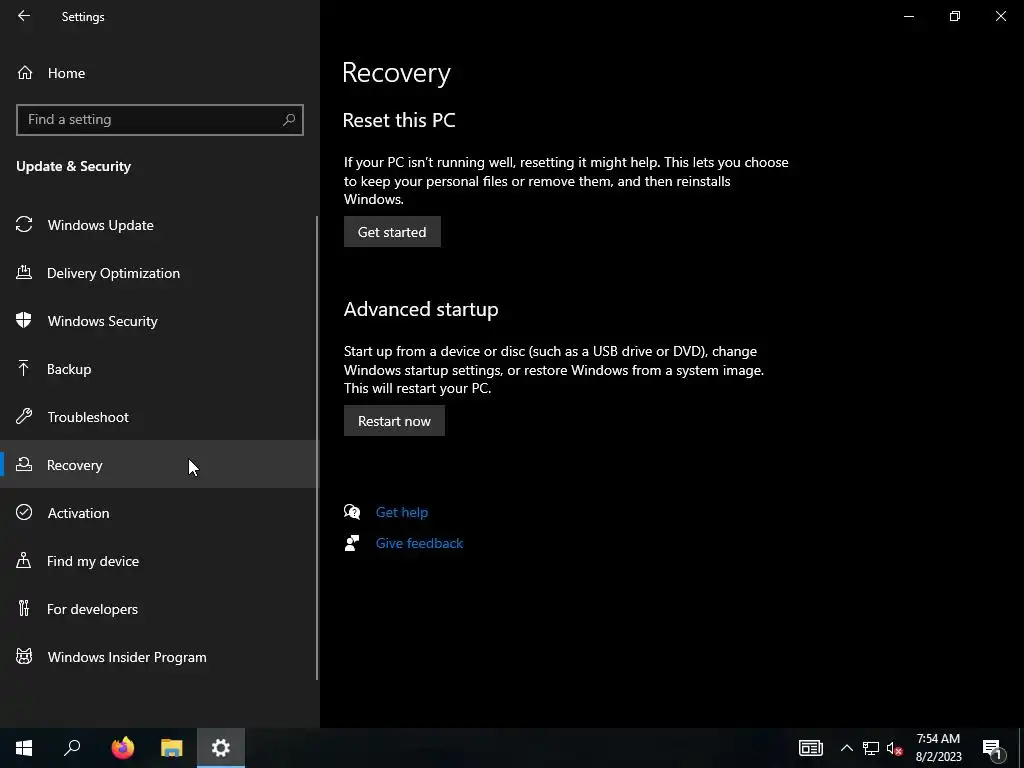Viewport: 1024px width, 768px height.
Task: Click the Reset this PC heading
Action: pyautogui.click(x=399, y=120)
